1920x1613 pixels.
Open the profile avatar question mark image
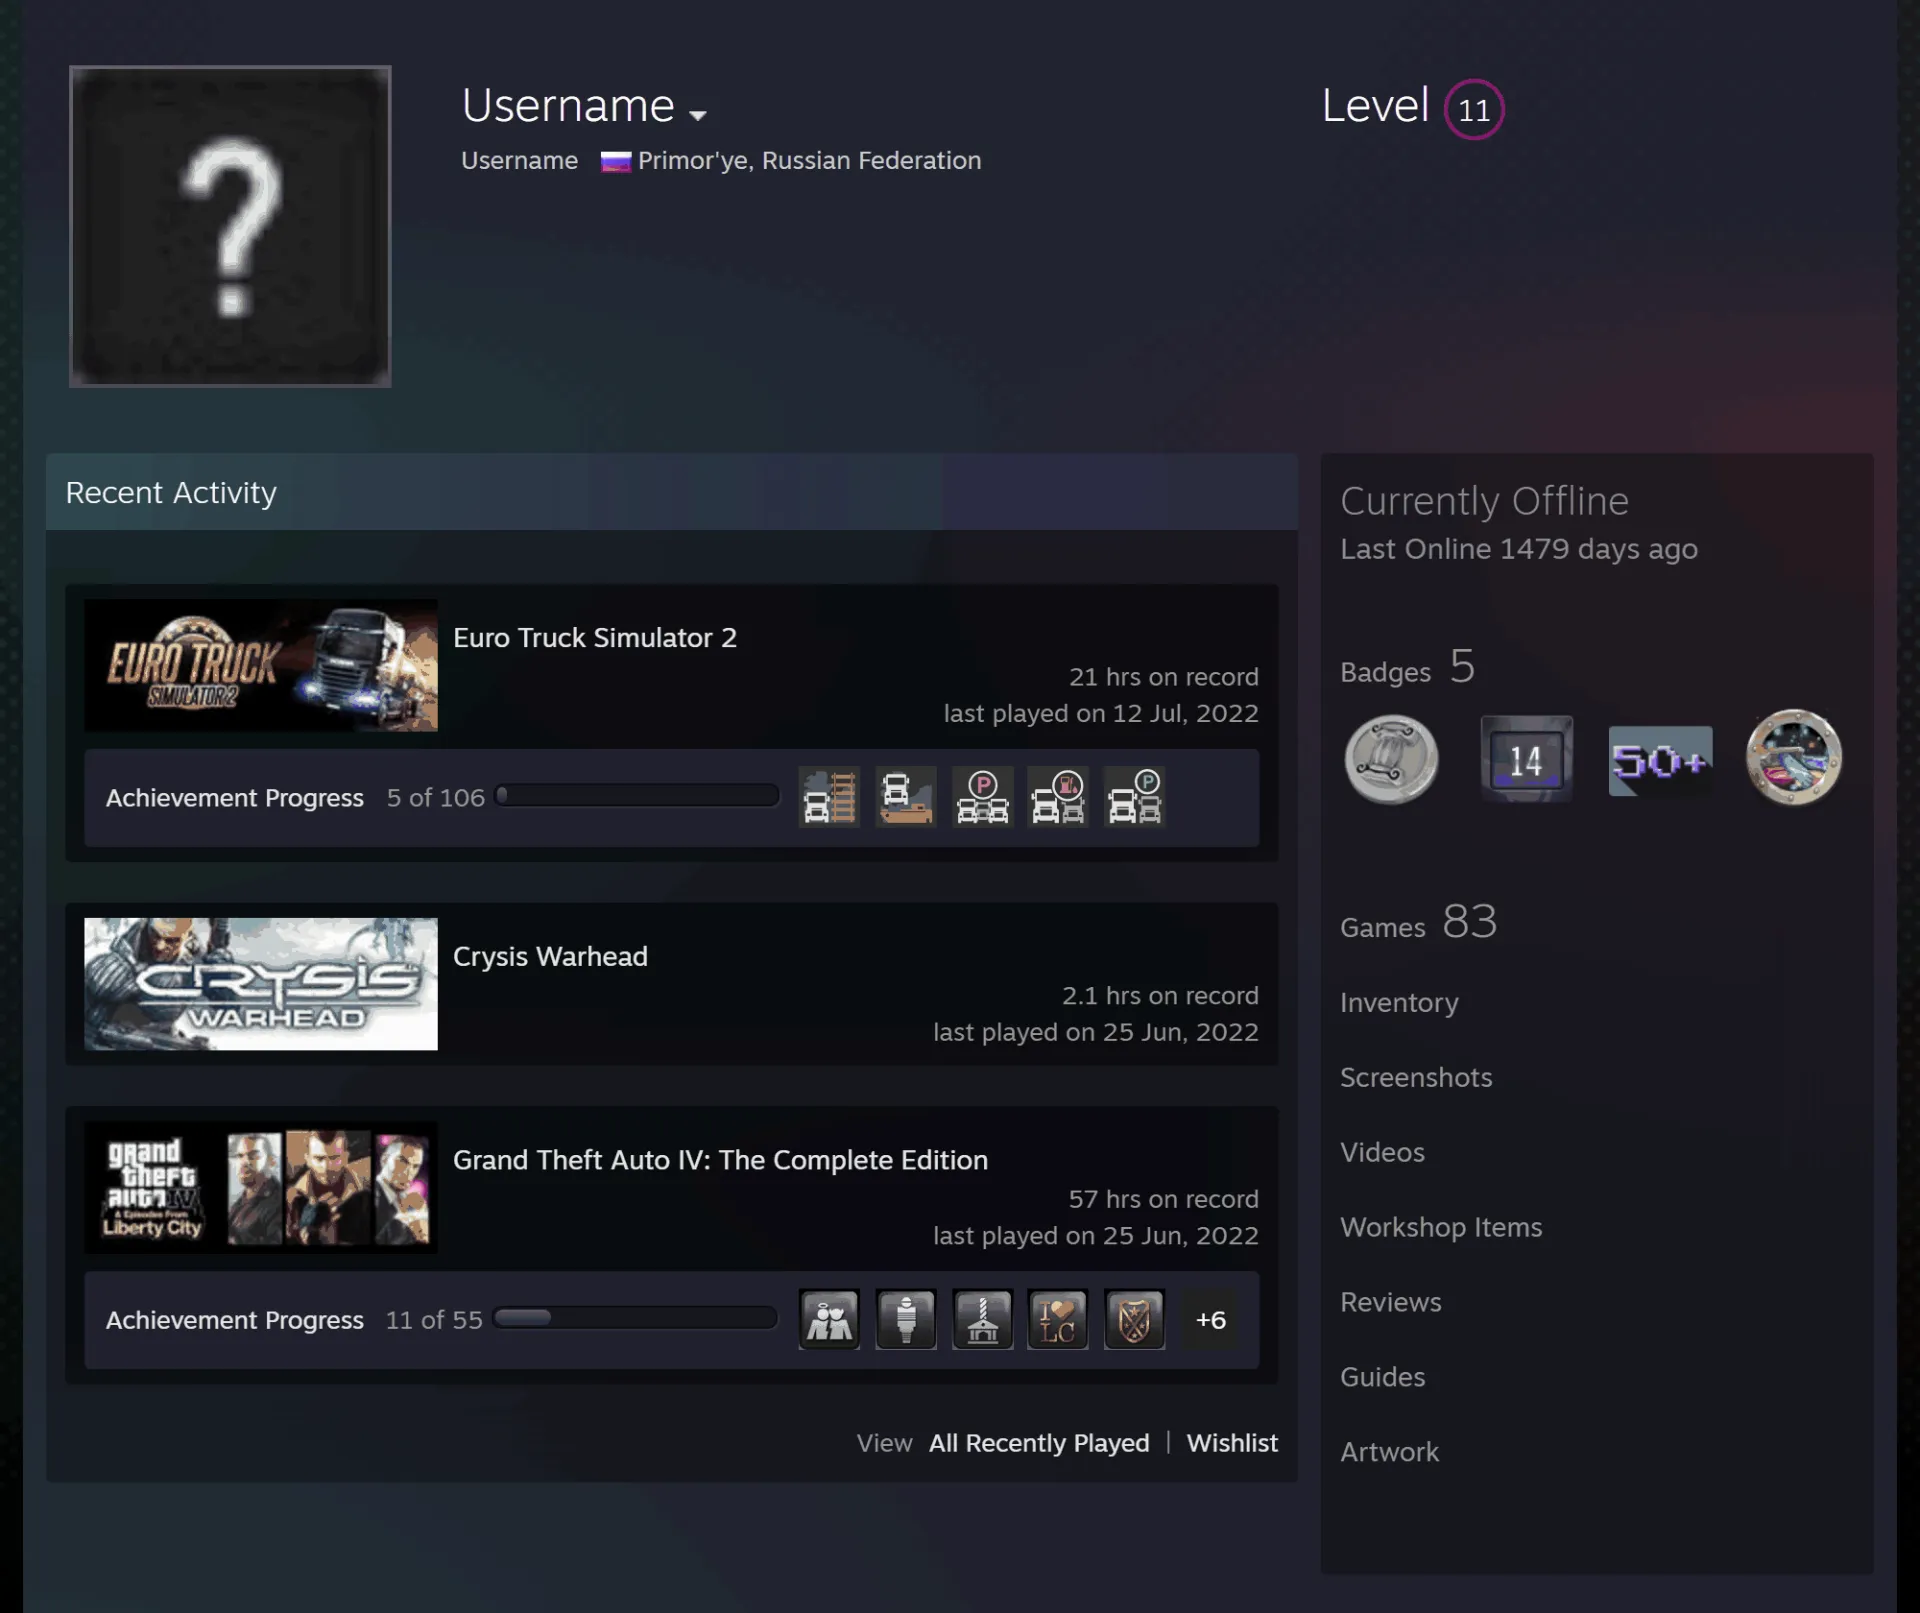coord(230,226)
